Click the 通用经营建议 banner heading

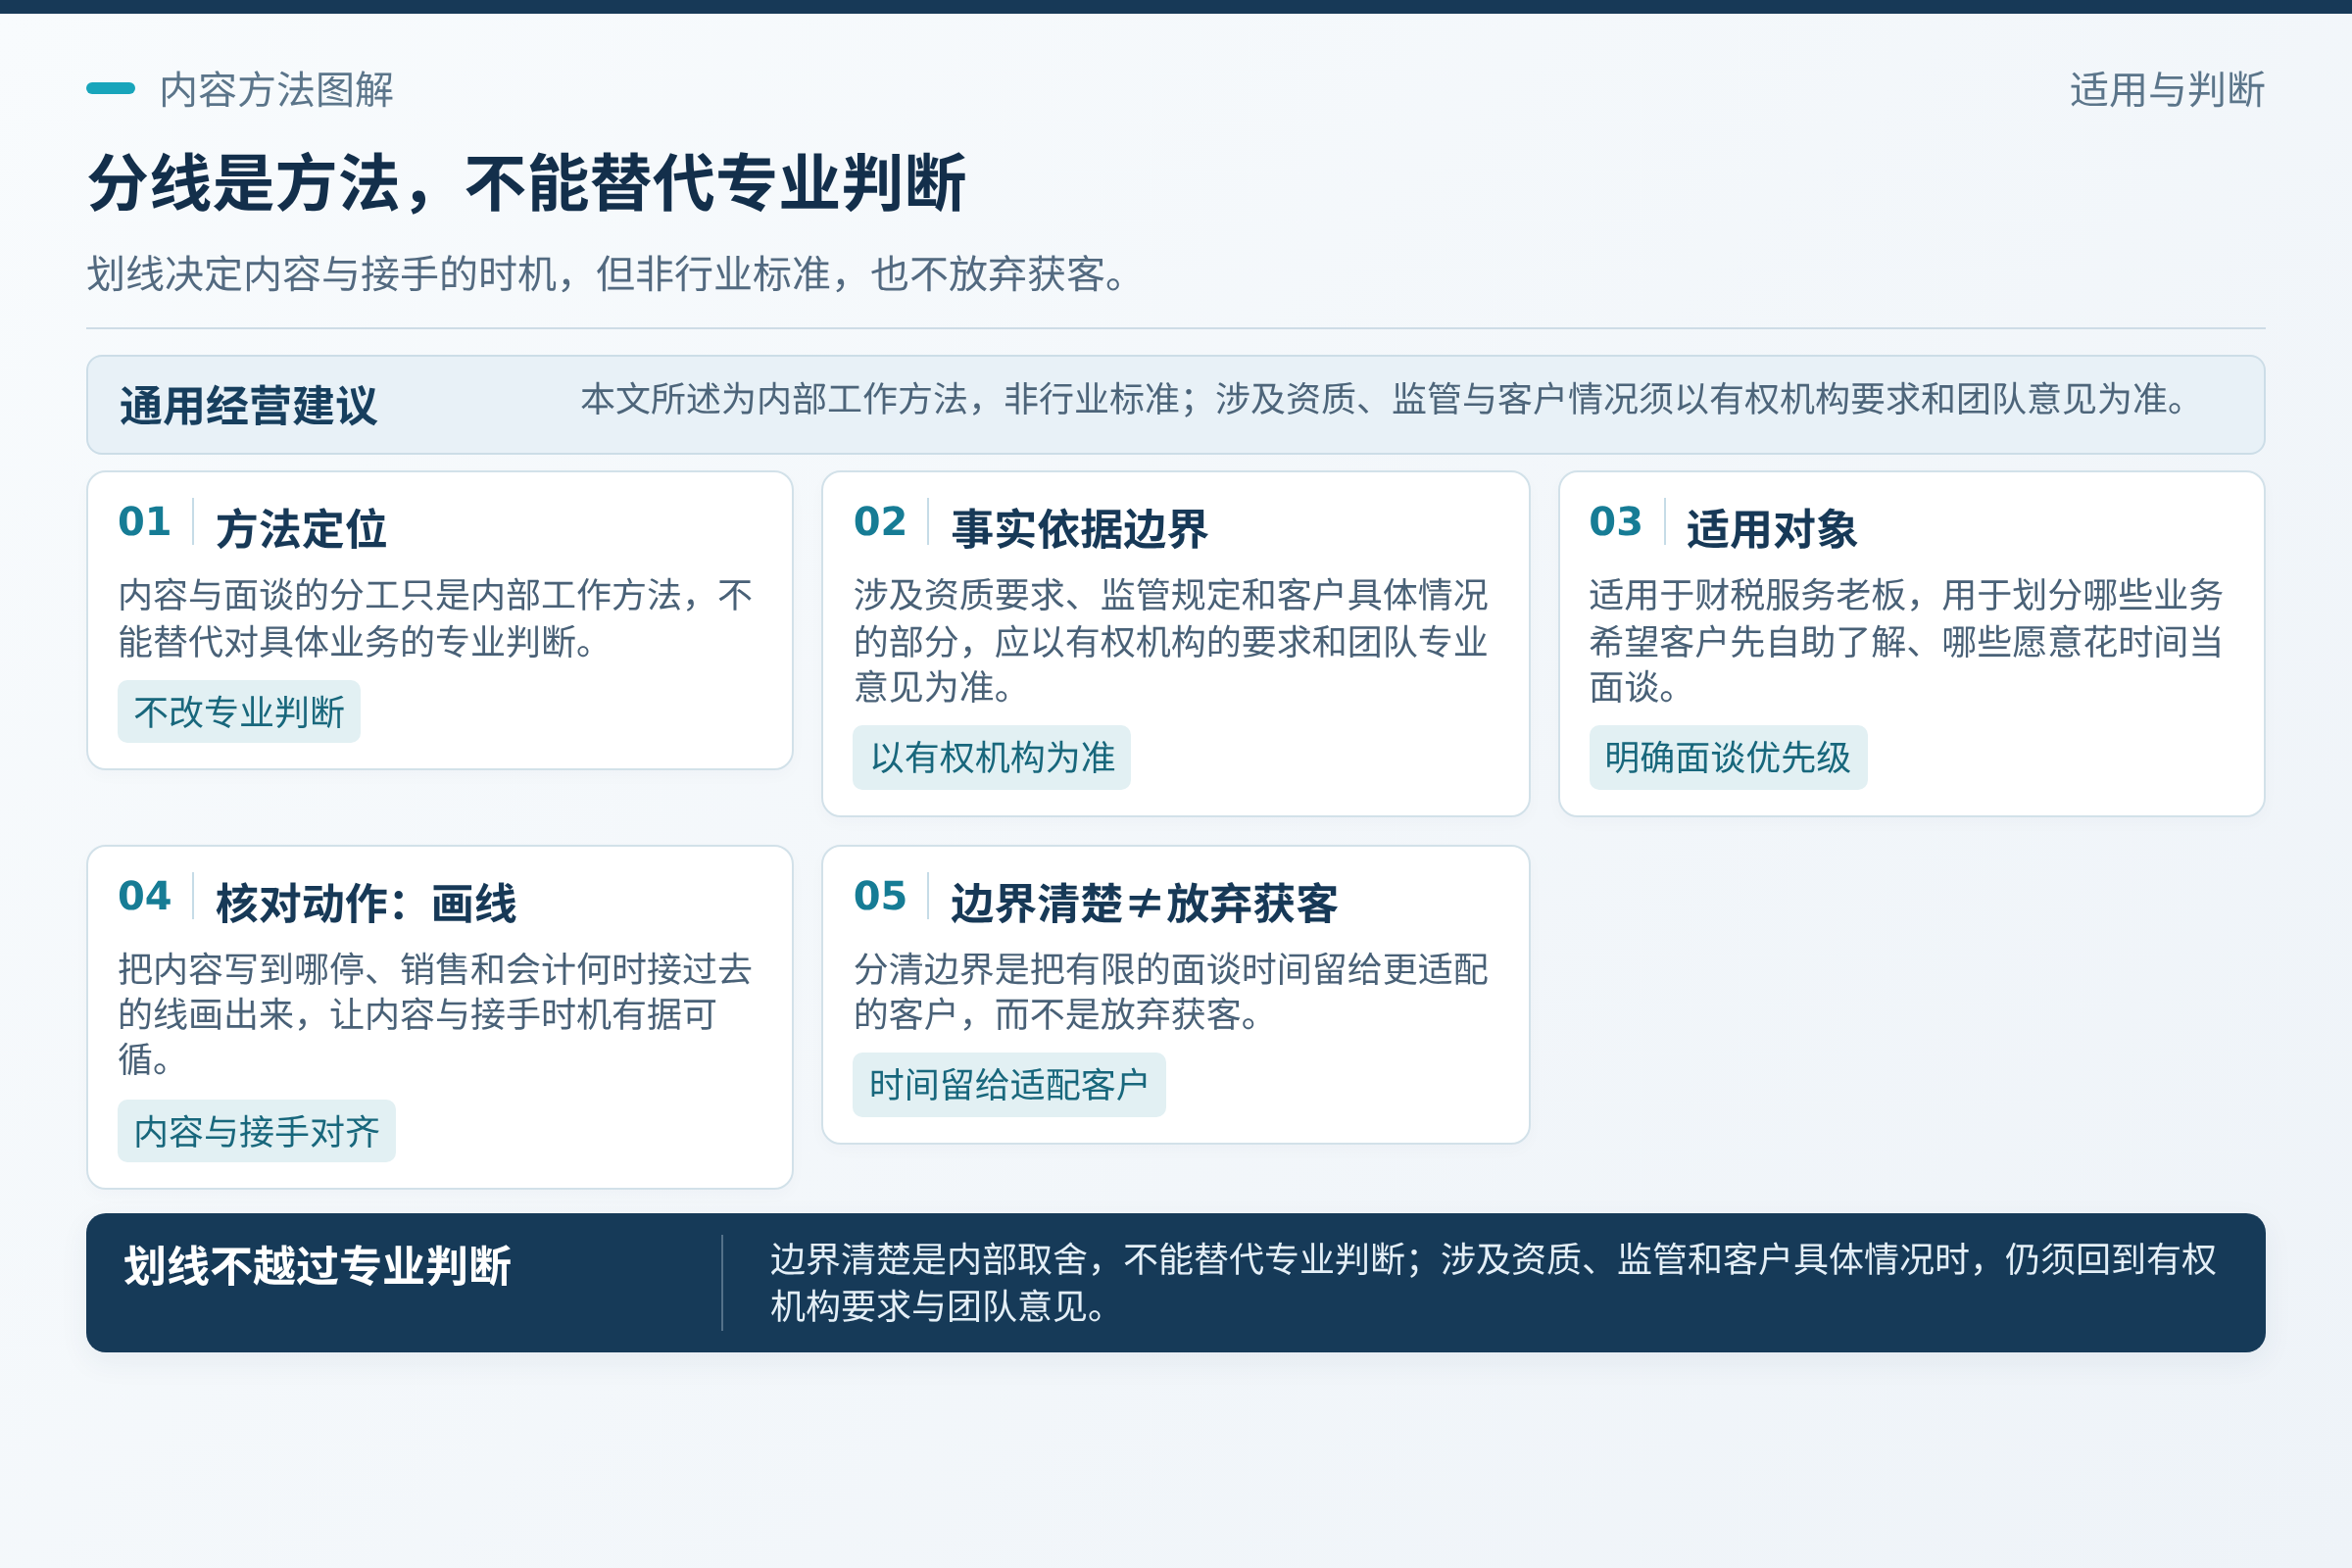pyautogui.click(x=248, y=406)
